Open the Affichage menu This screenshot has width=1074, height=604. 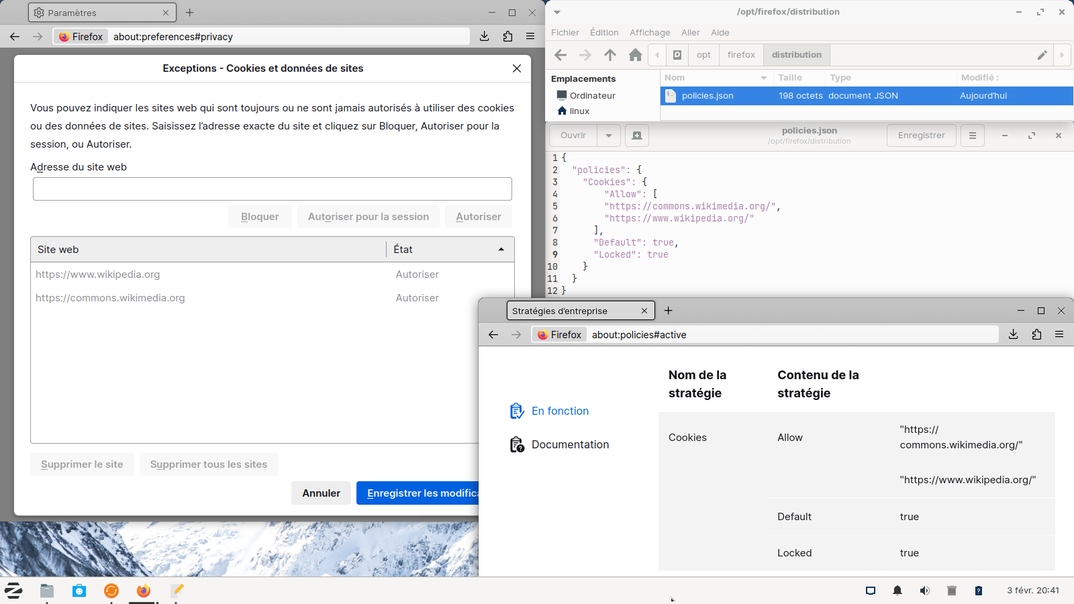(x=649, y=33)
